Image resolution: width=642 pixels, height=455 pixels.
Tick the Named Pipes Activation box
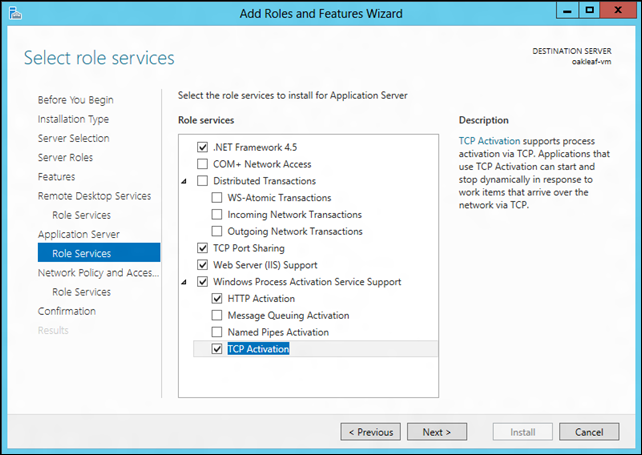click(x=217, y=332)
